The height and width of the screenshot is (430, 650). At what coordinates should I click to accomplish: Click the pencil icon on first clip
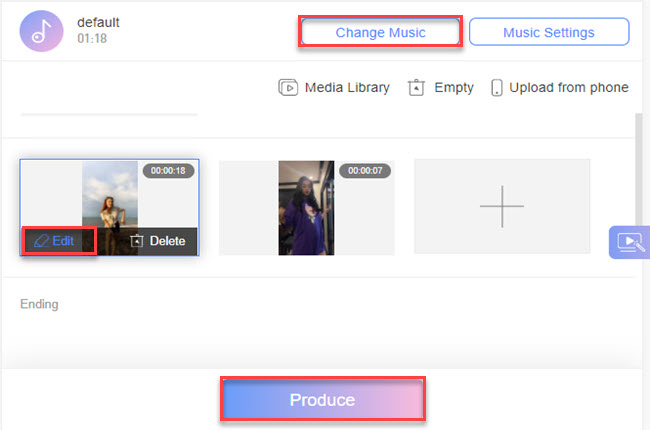click(41, 241)
